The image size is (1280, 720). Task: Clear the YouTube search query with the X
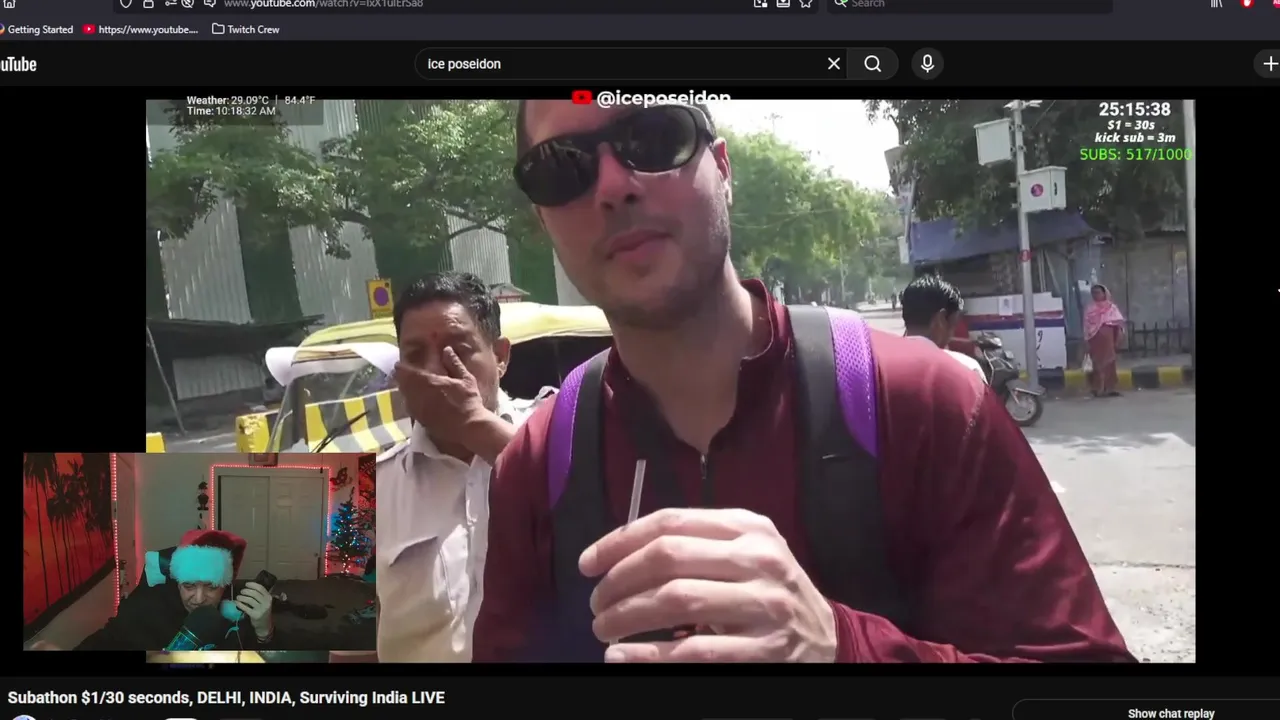coord(834,64)
